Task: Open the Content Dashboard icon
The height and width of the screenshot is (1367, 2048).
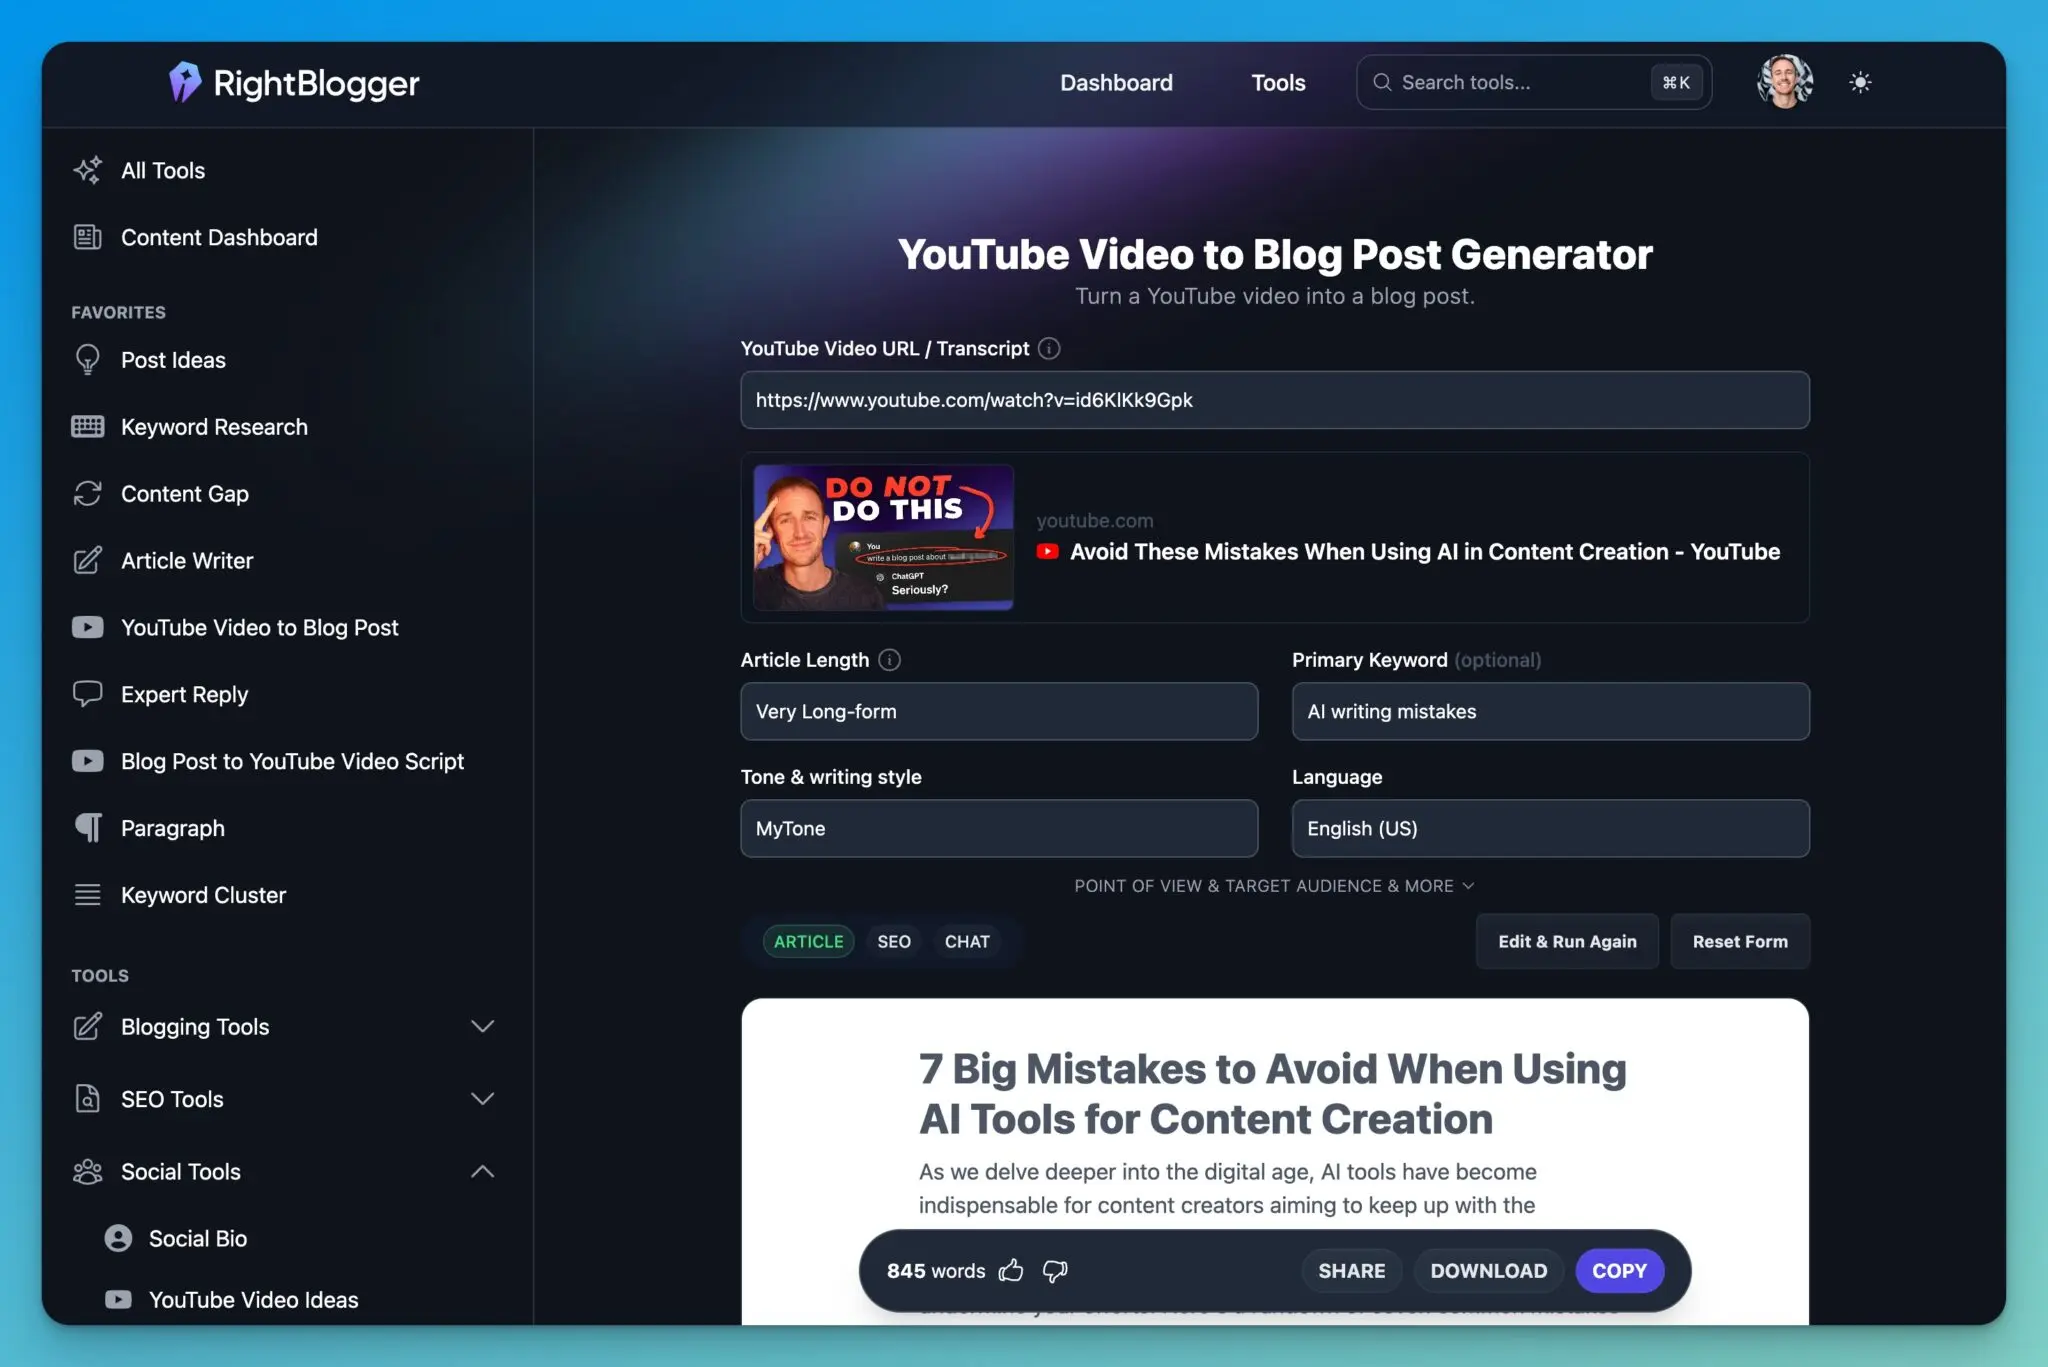Action: pos(88,237)
